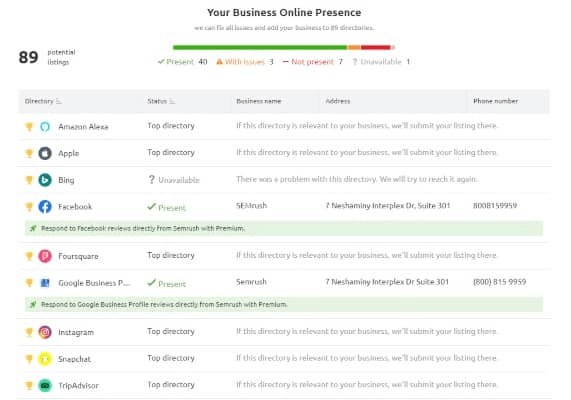Viewport: 571px width, 400px height.
Task: Click the Foursquare logo icon
Action: point(45,256)
